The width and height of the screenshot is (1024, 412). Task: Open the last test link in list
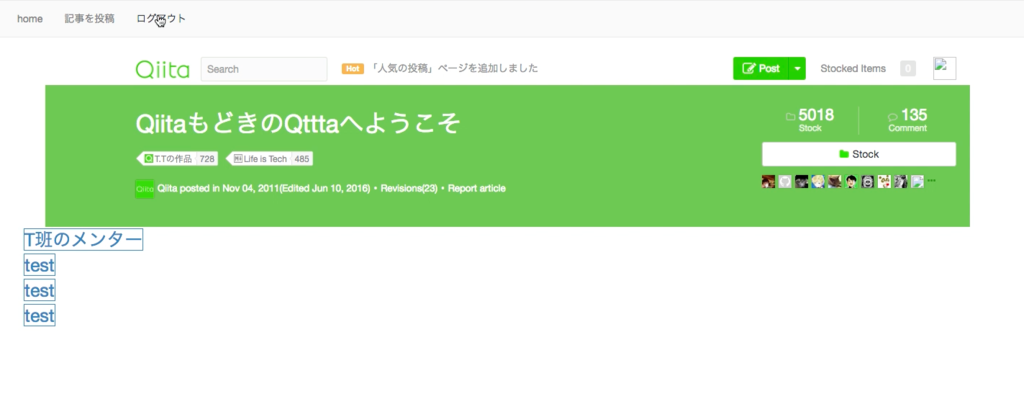[39, 315]
